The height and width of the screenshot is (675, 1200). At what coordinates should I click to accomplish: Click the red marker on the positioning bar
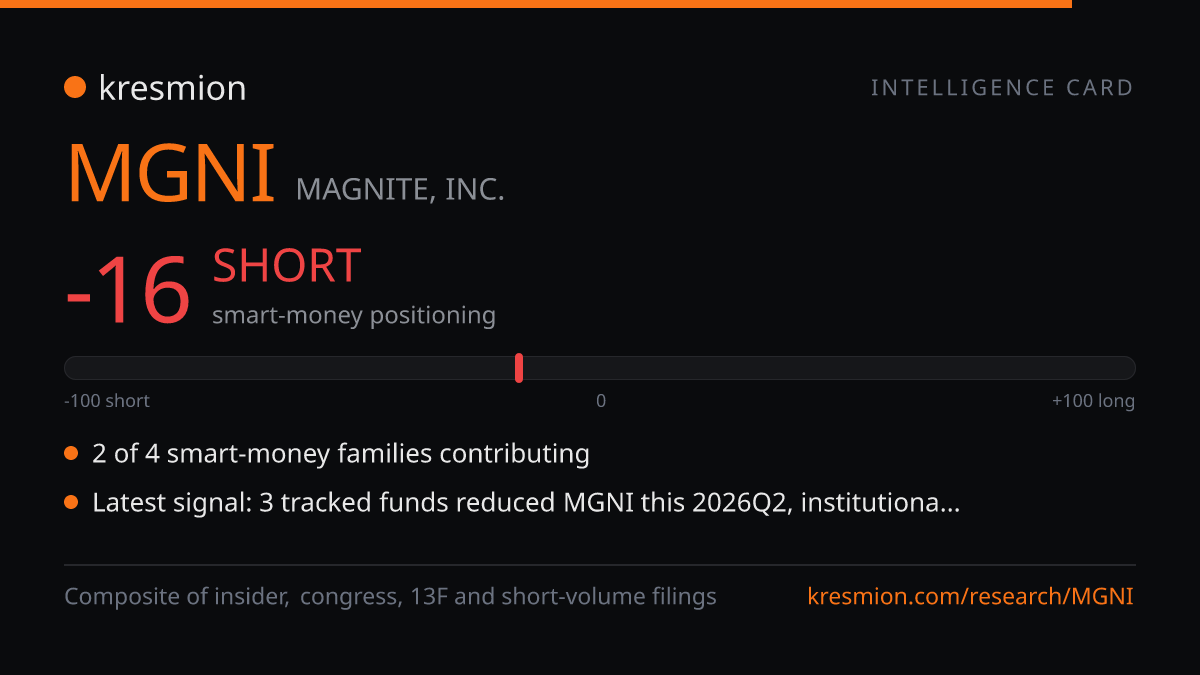[519, 368]
